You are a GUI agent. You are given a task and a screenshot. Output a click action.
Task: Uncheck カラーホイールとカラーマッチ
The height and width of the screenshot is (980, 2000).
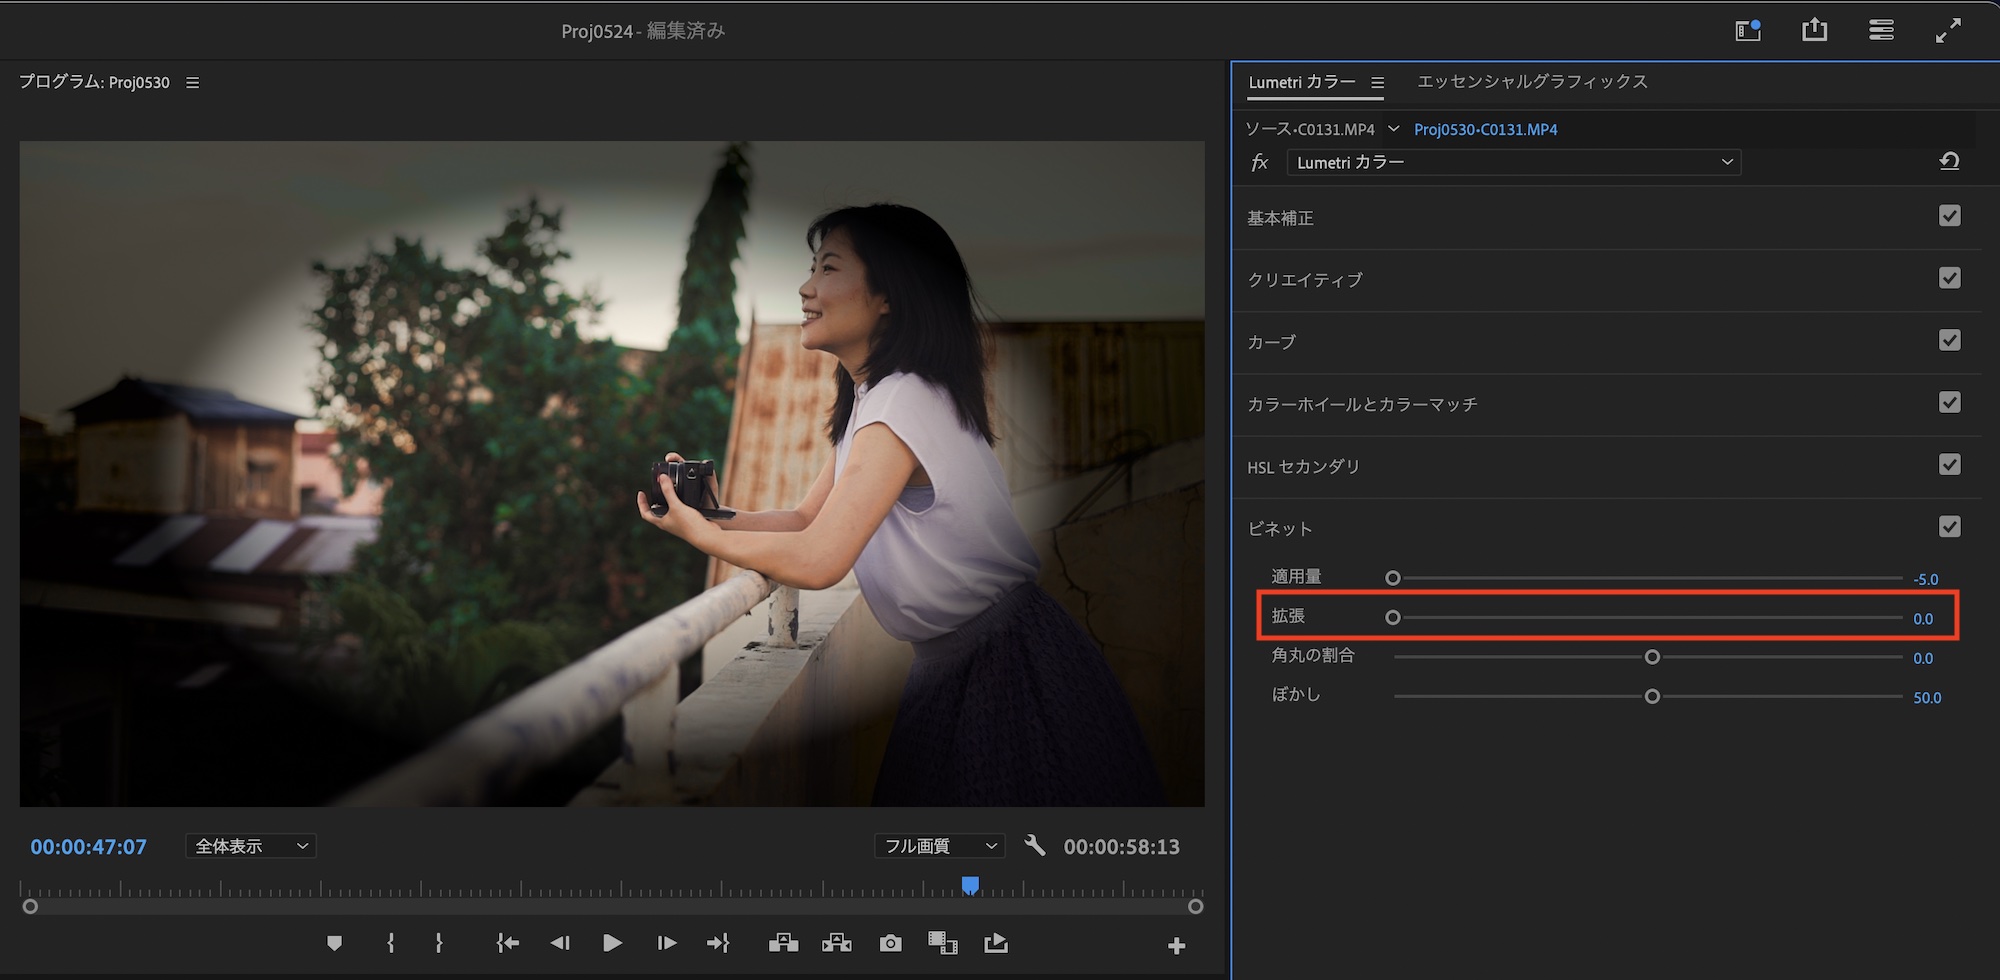[x=1950, y=402]
